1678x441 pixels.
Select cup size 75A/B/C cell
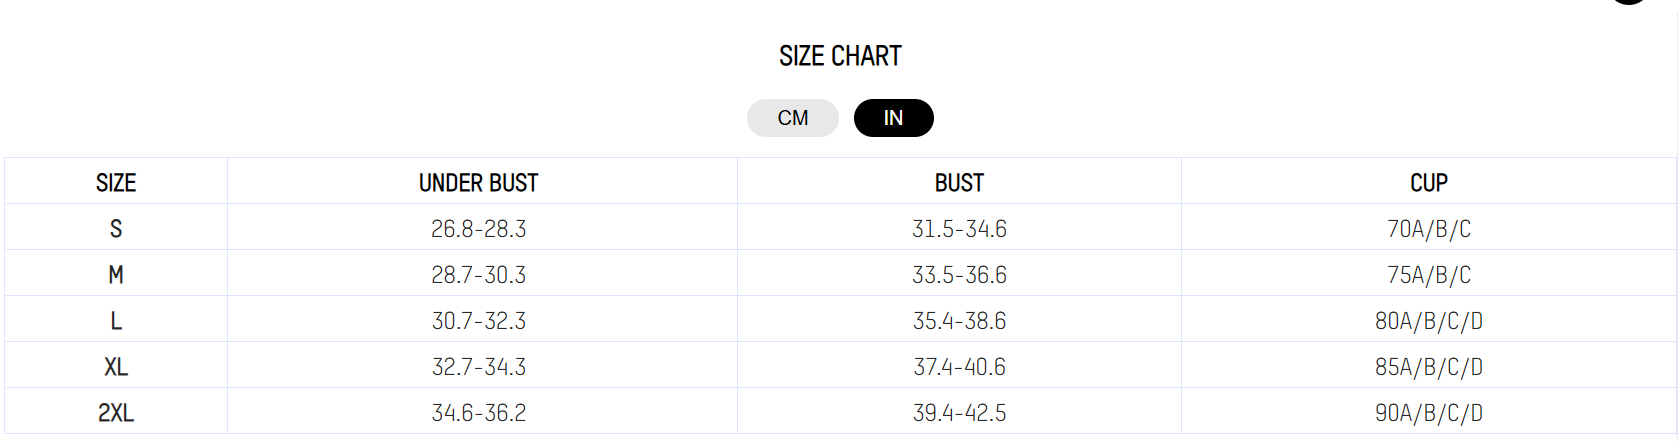click(x=1428, y=275)
